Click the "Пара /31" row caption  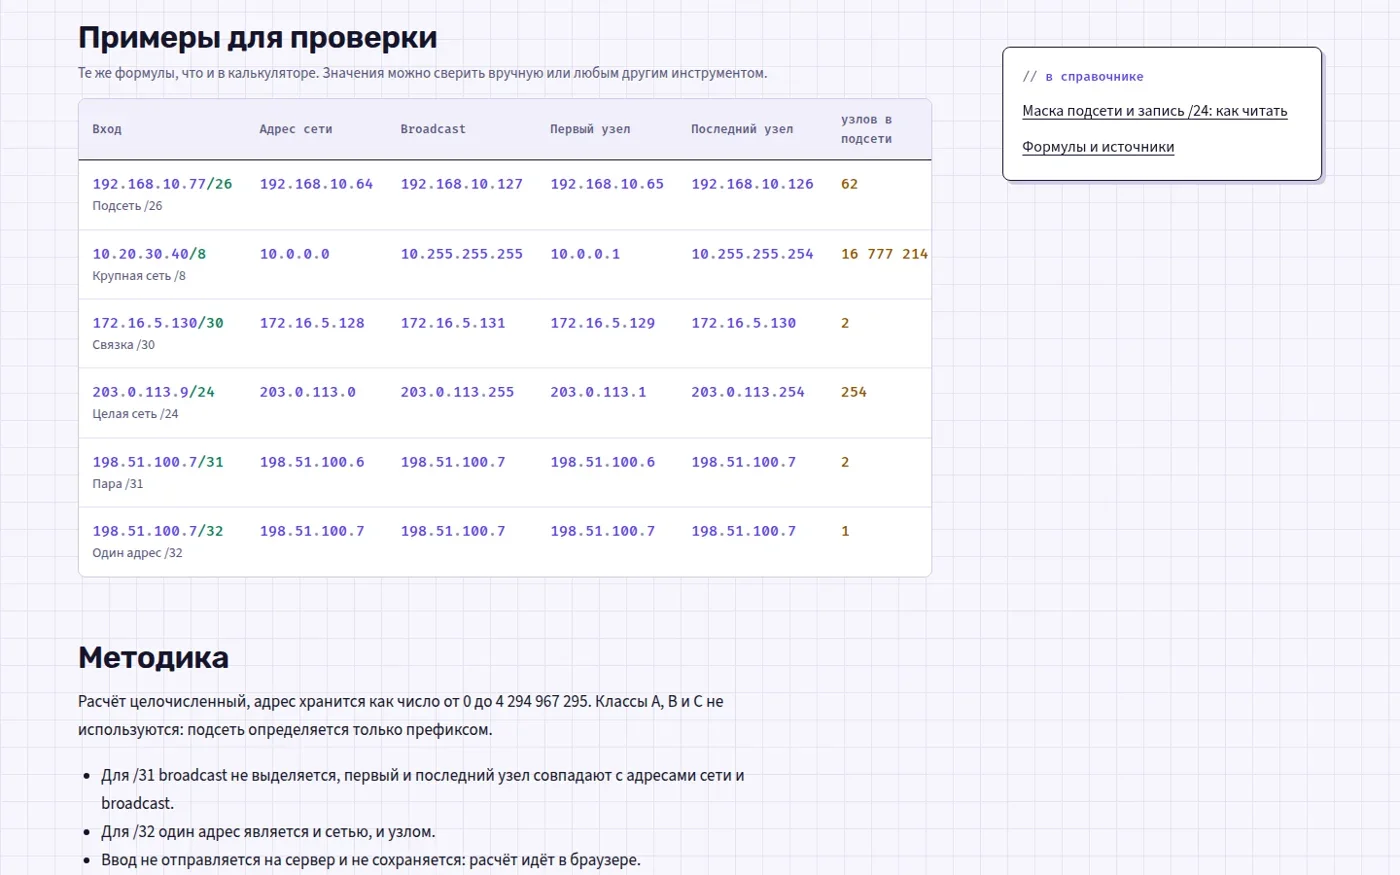pyautogui.click(x=117, y=484)
